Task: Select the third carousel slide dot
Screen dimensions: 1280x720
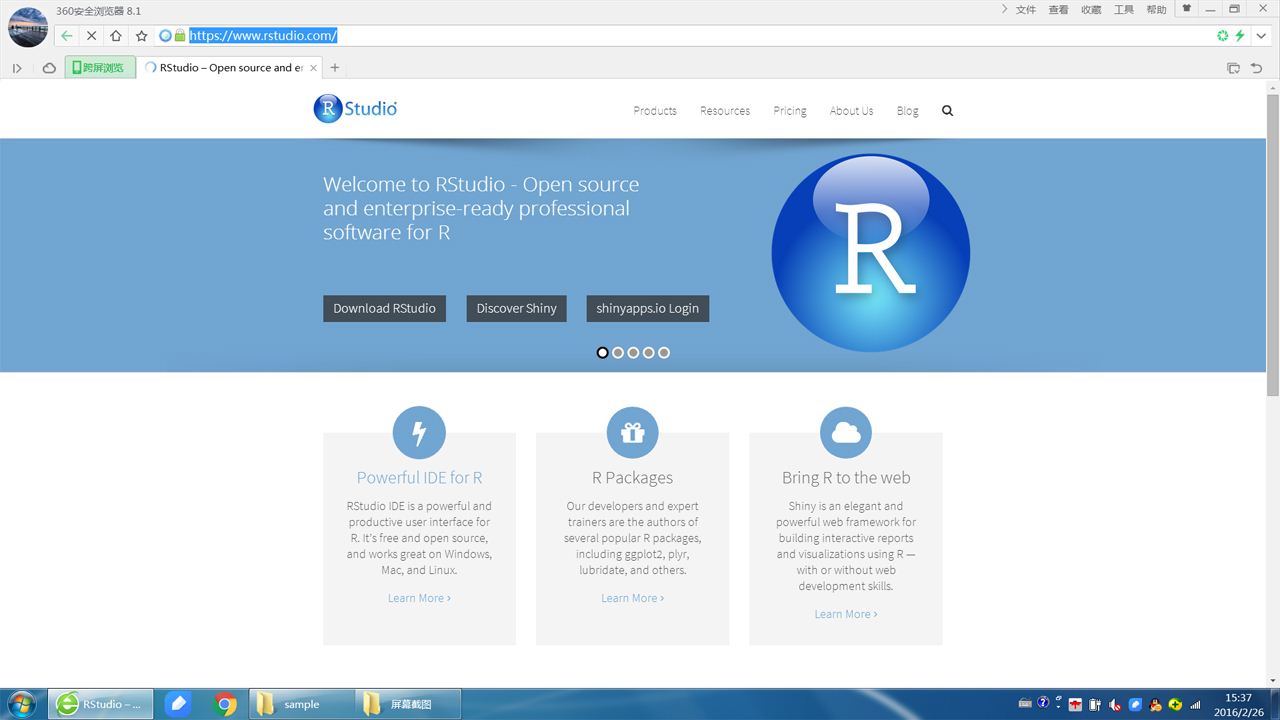Action: tap(633, 352)
